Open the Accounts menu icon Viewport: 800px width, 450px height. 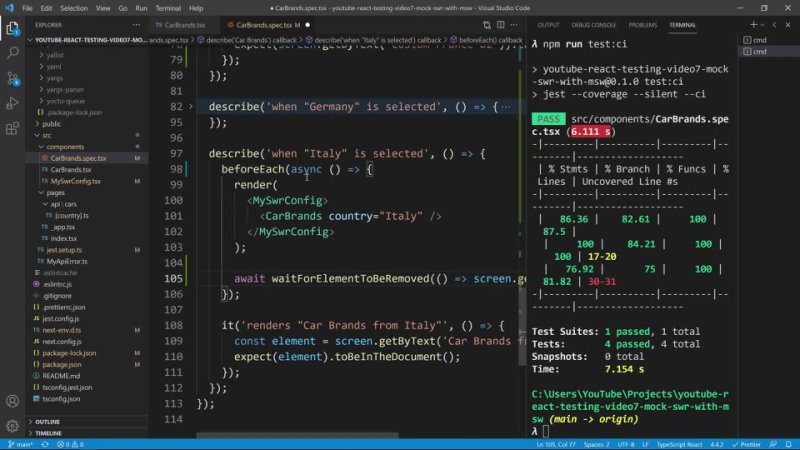[12, 401]
